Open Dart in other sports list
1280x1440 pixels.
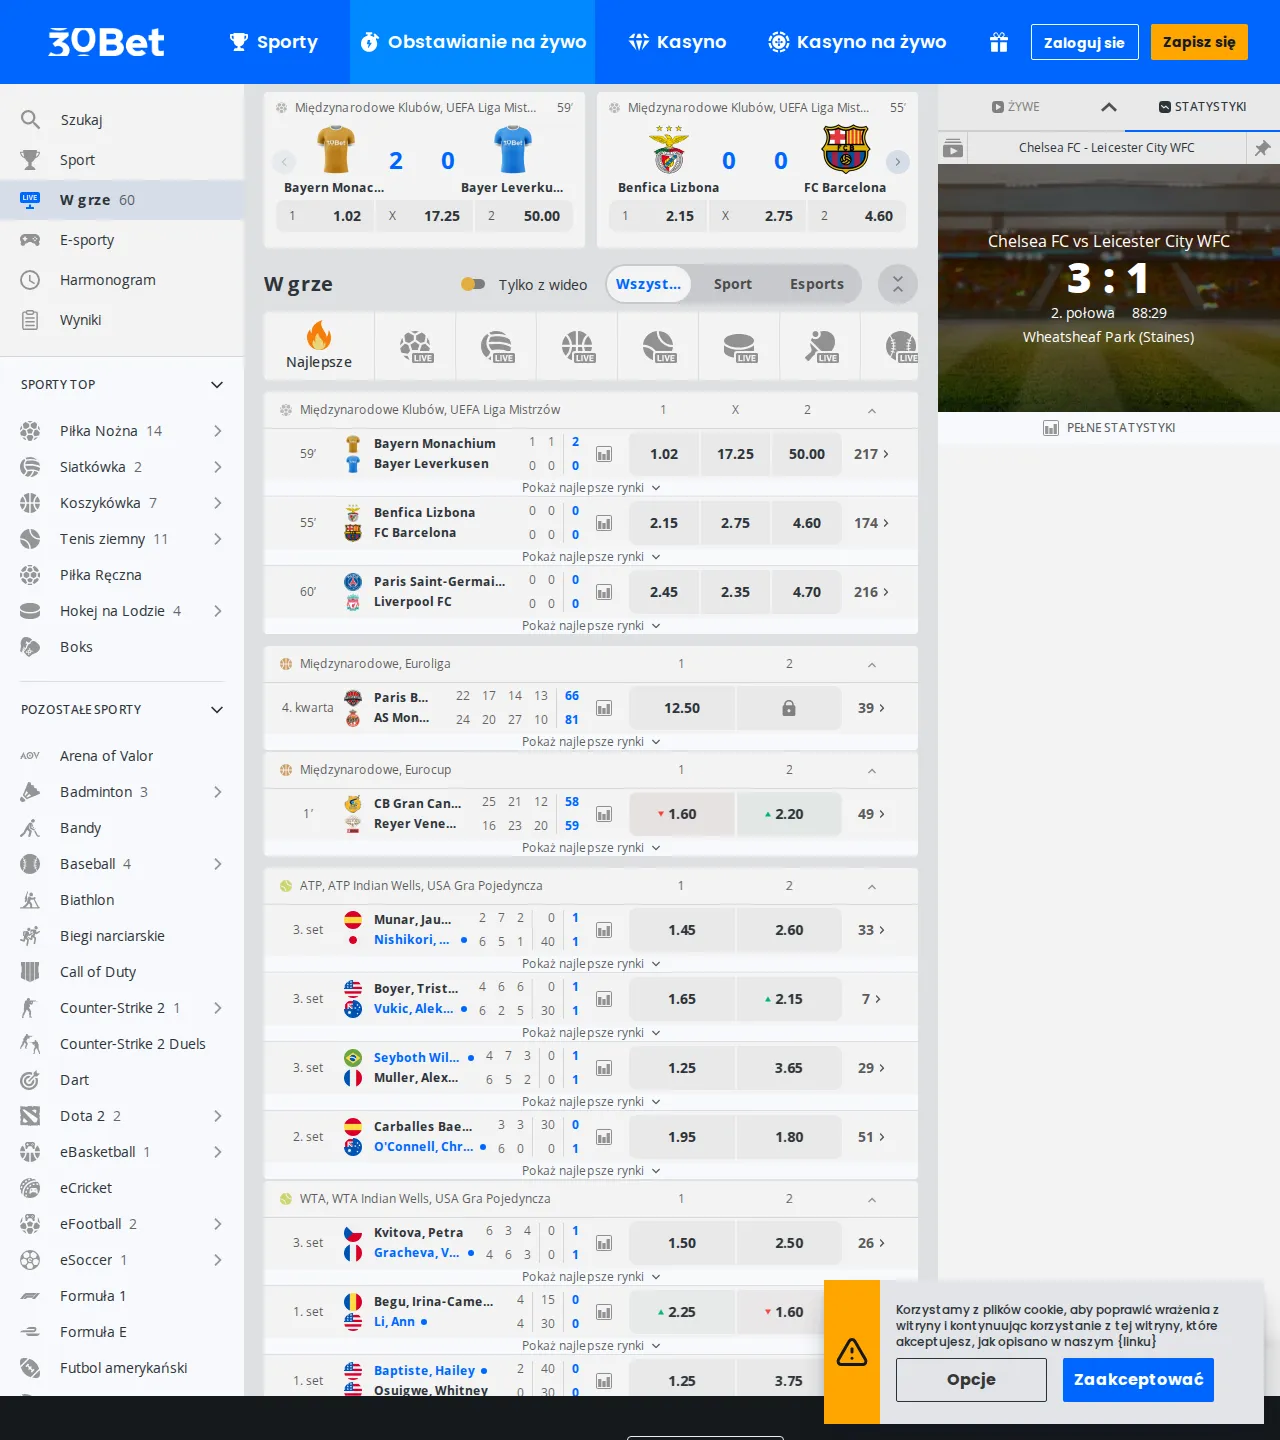[x=122, y=1080]
